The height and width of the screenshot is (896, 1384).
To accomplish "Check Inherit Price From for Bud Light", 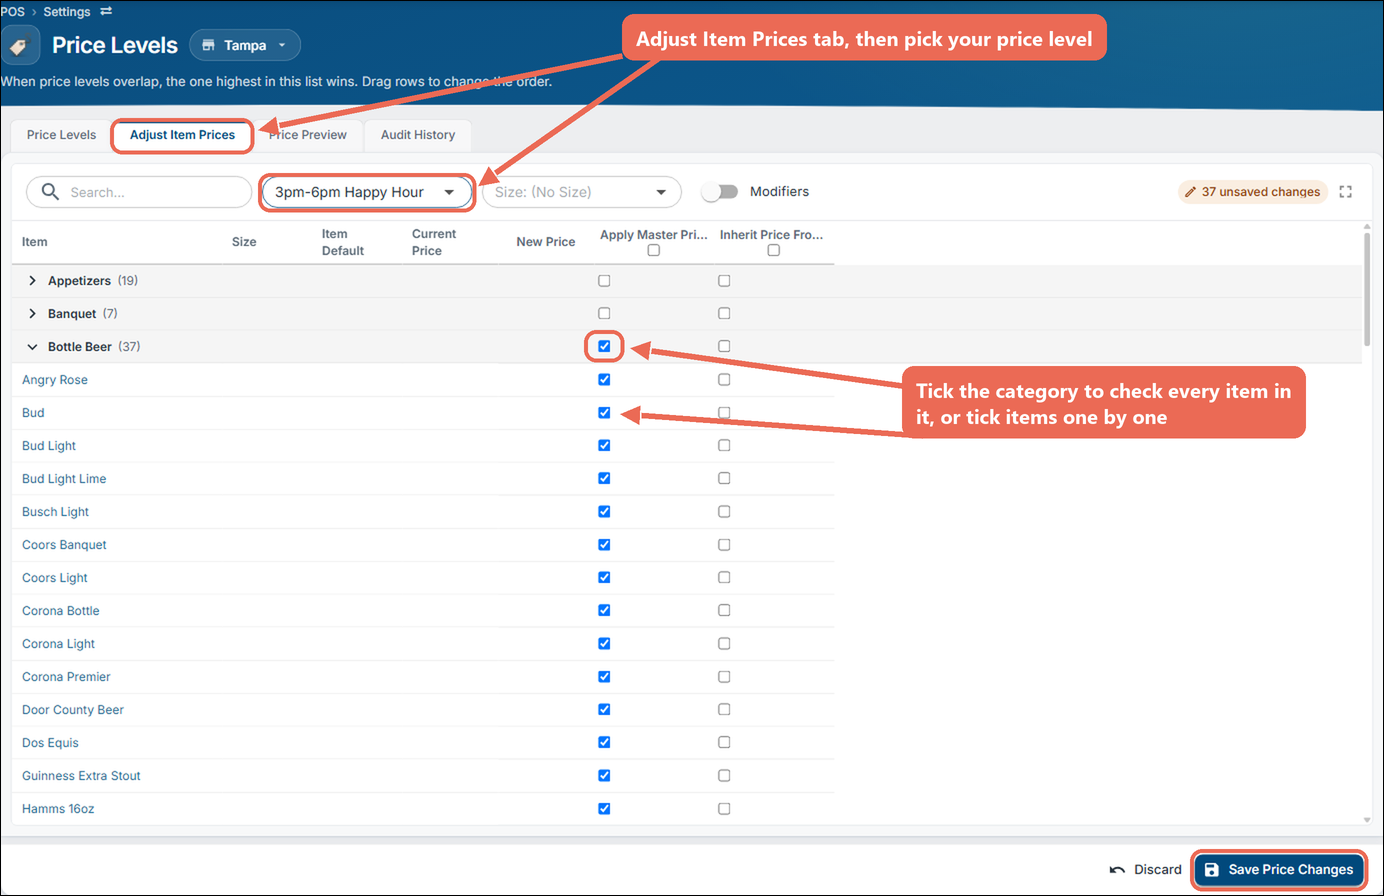I will tap(724, 445).
